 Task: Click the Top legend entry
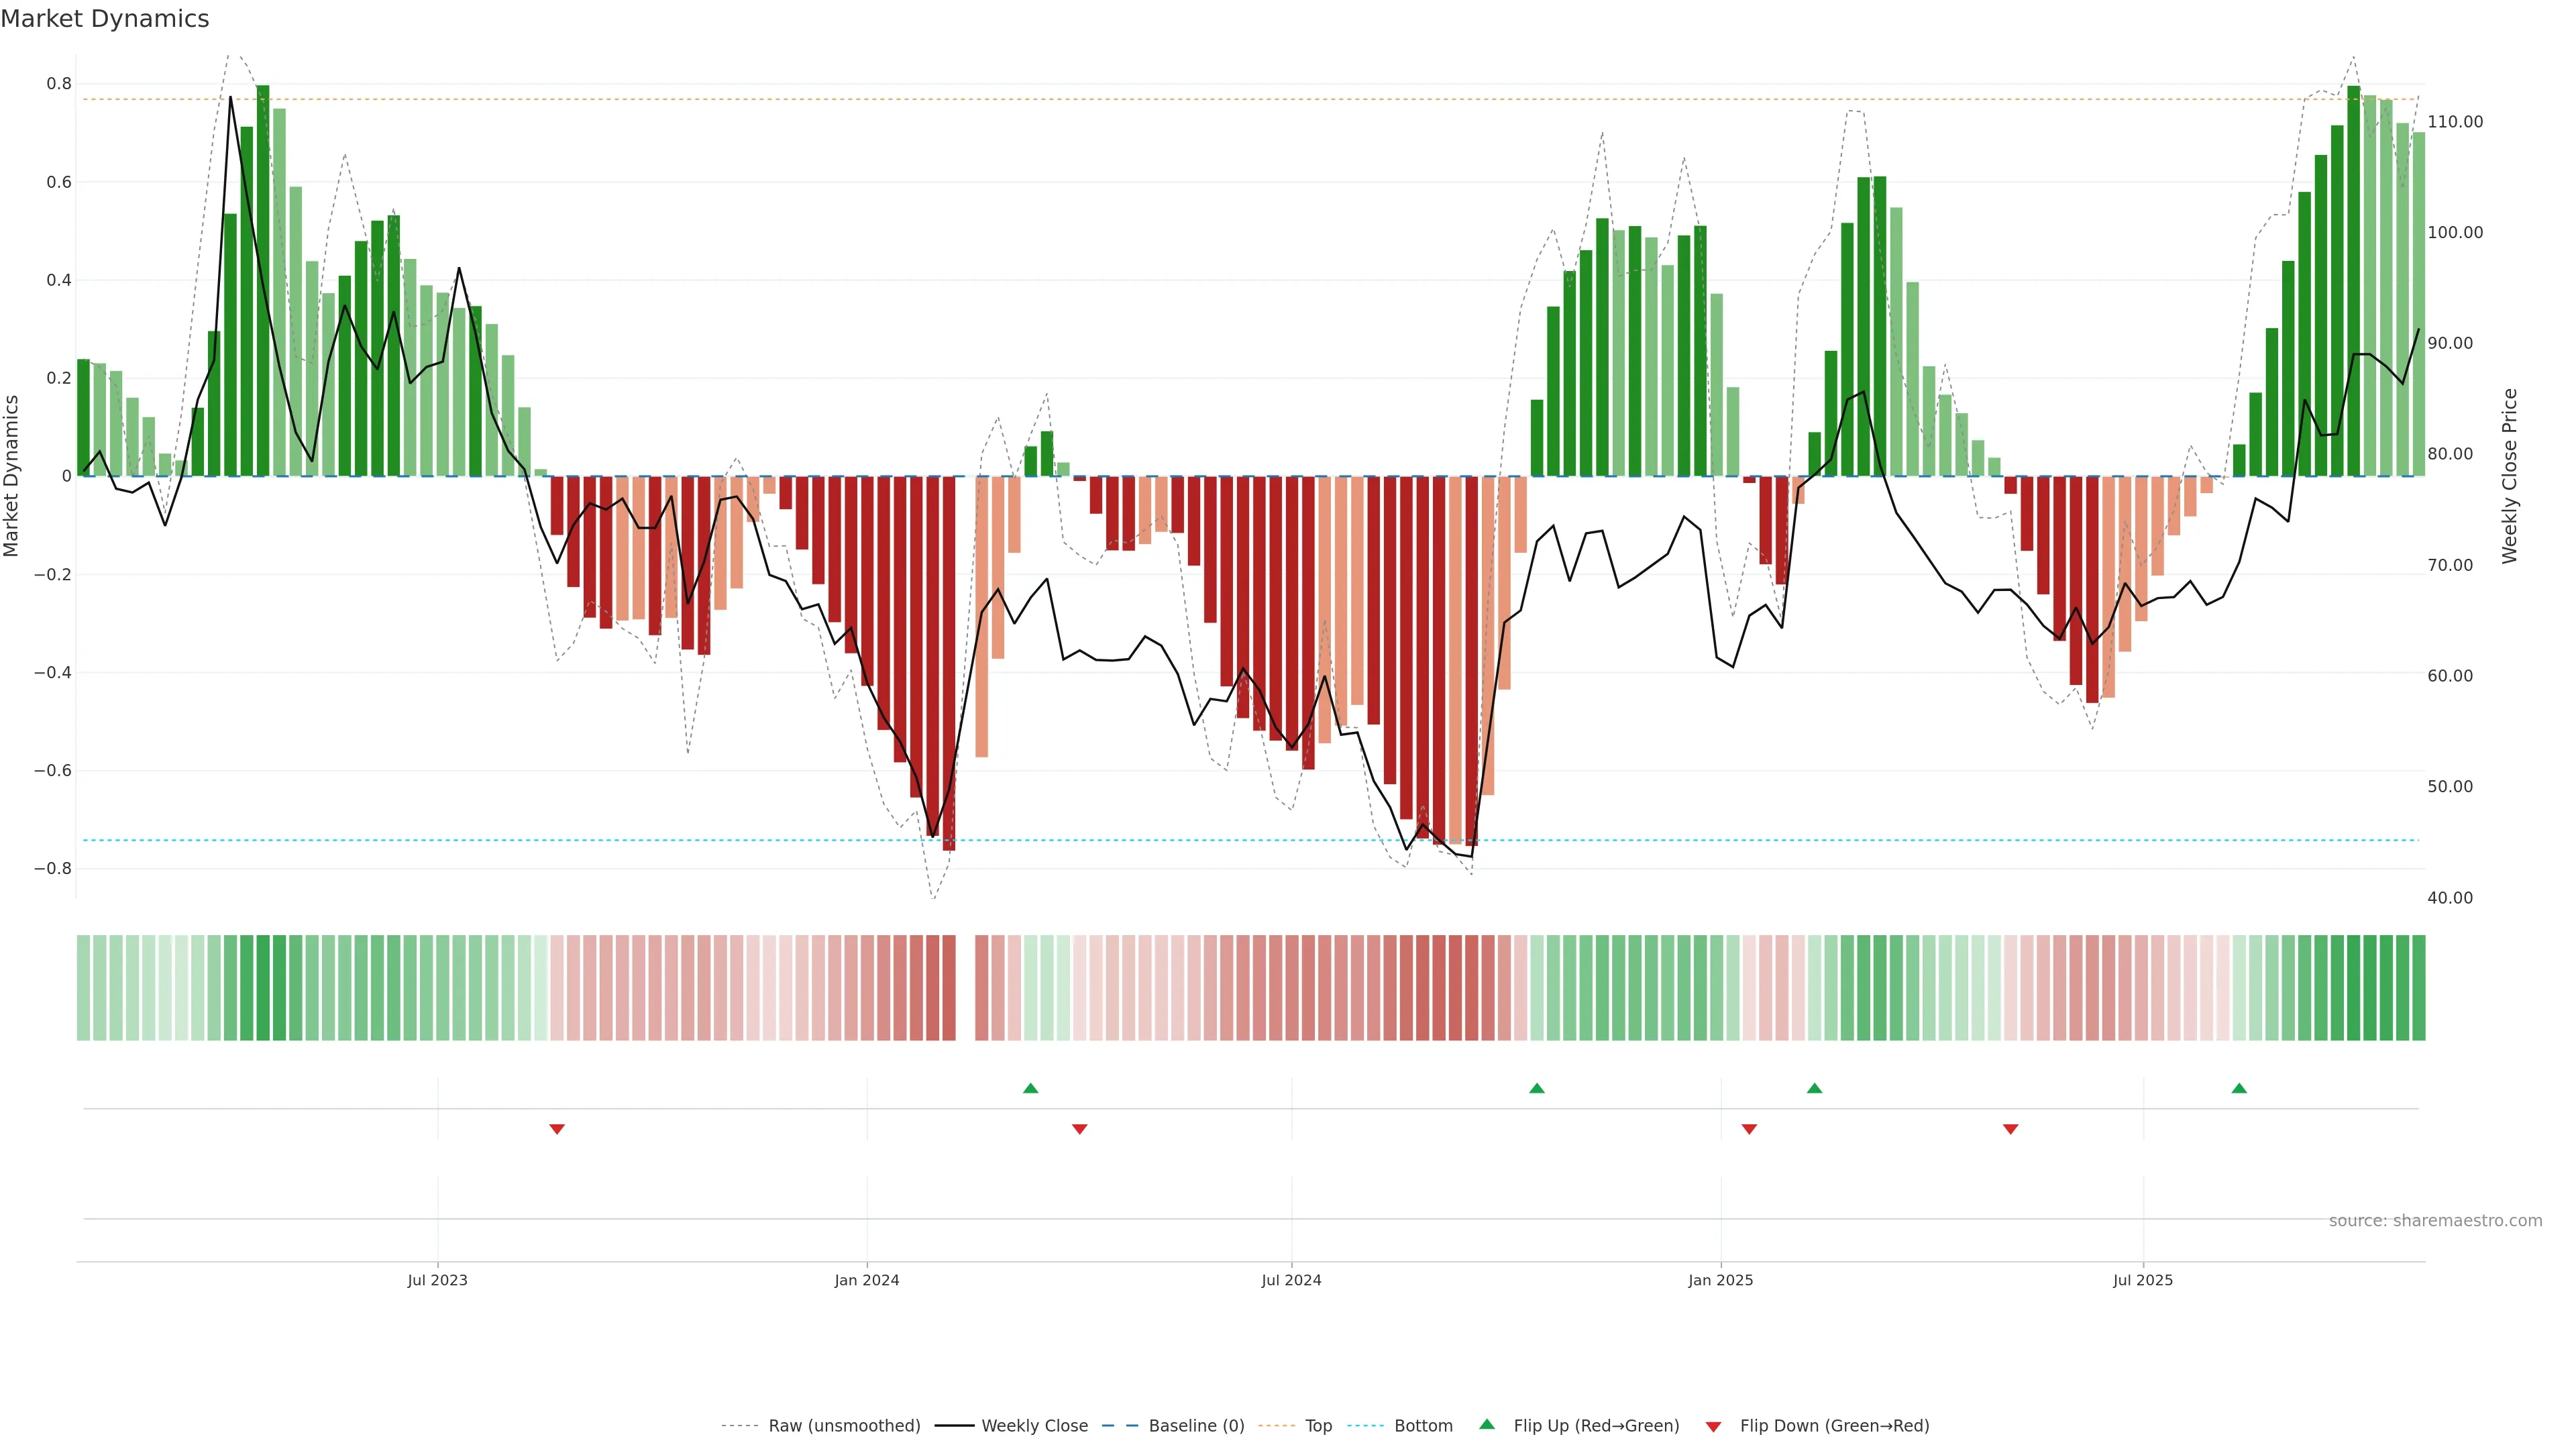pyautogui.click(x=1318, y=1426)
